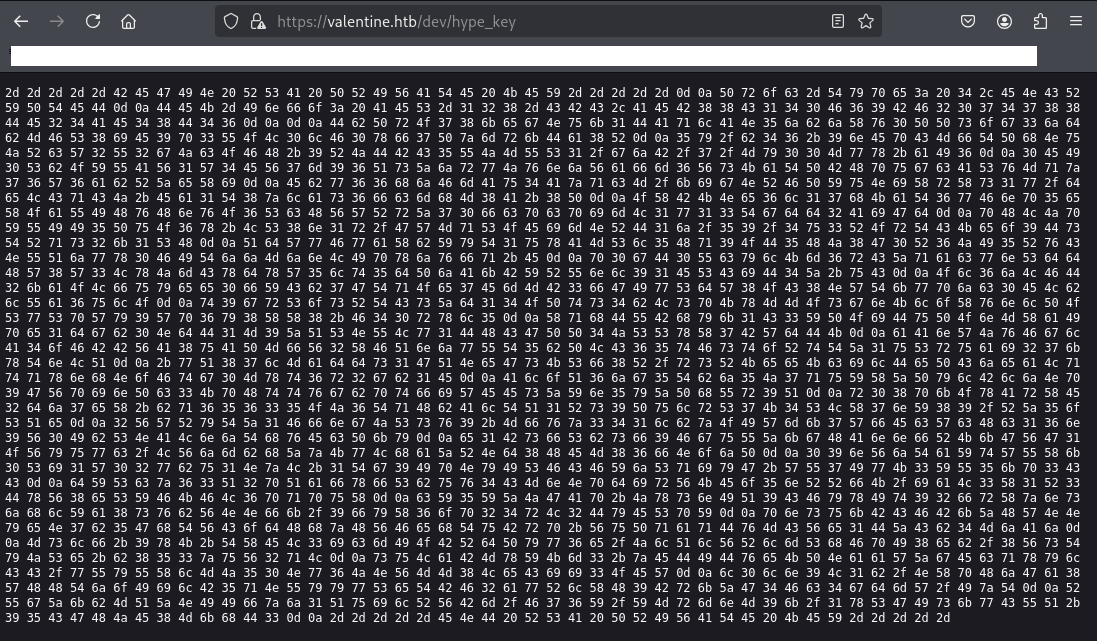Open the tracking protection shield panel
Viewport: 1097px width, 641px height.
click(x=231, y=21)
